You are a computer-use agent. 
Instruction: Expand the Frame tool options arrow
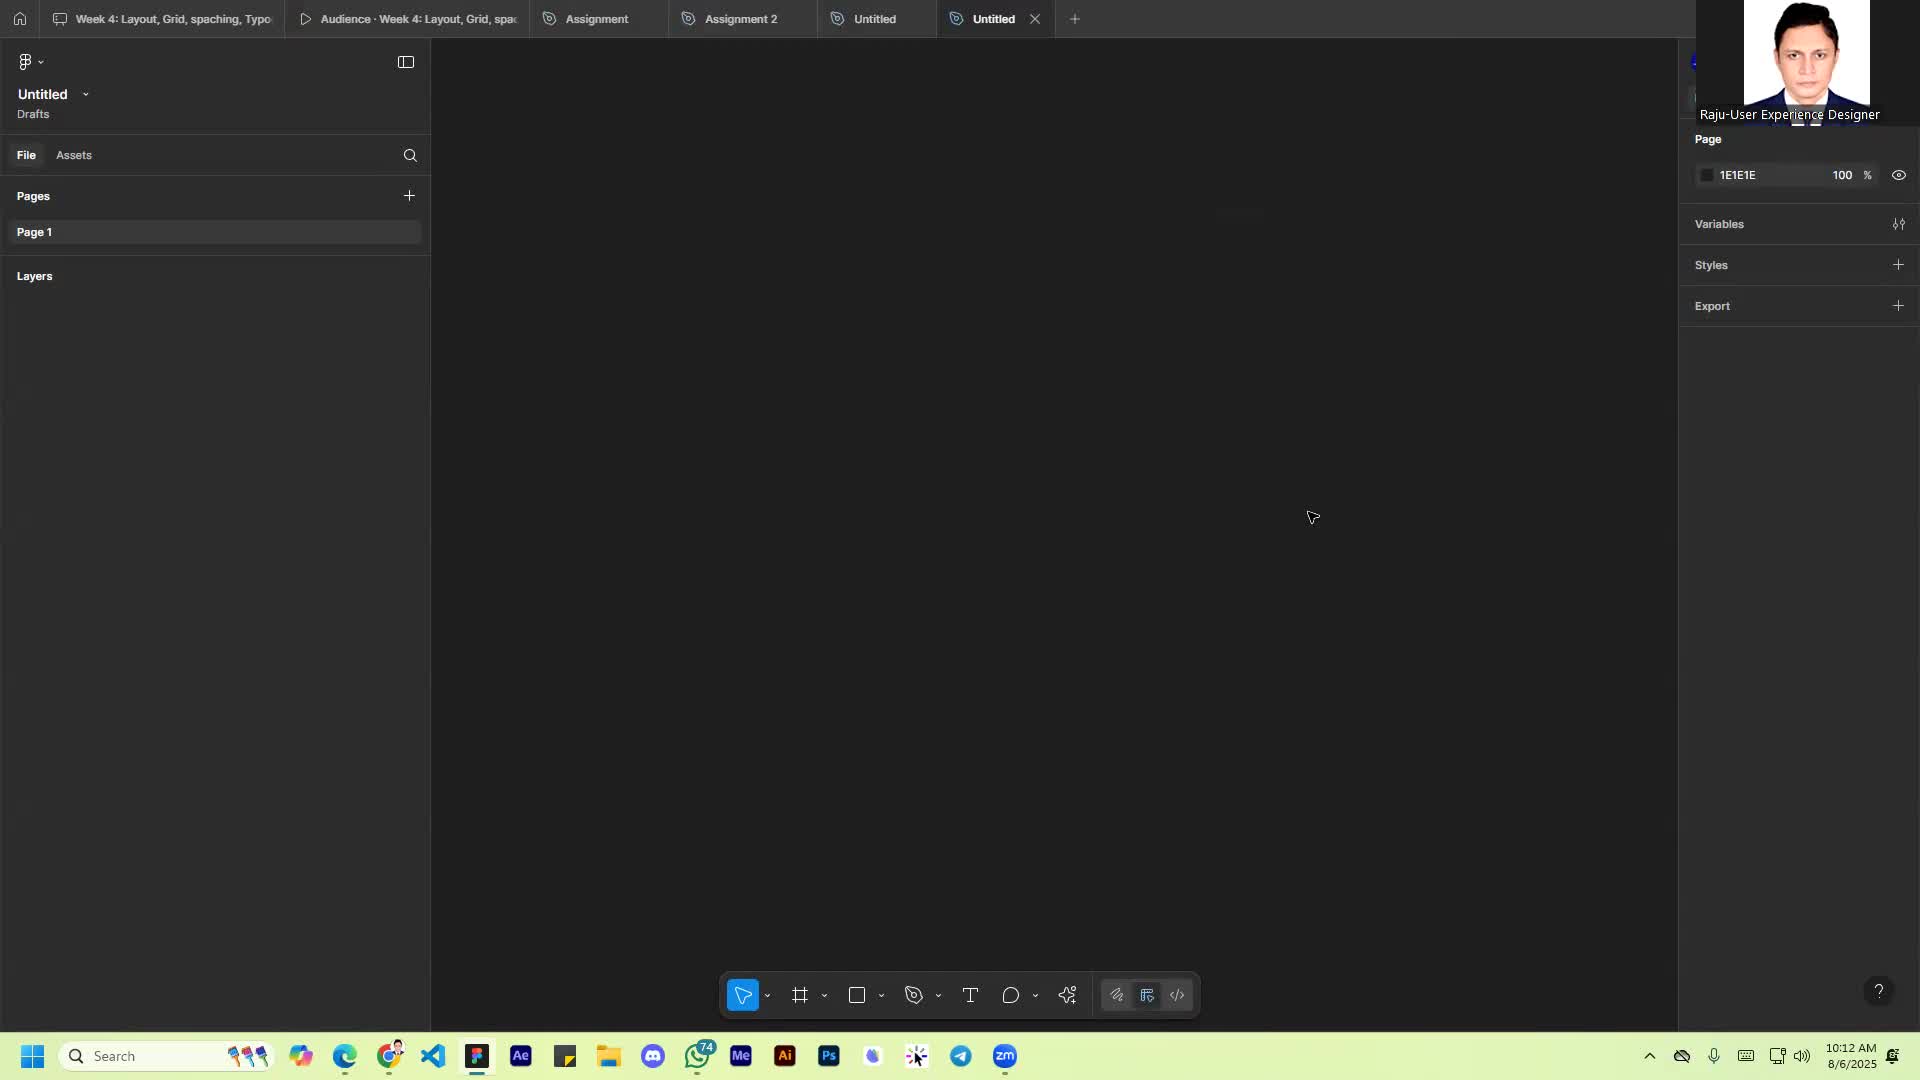tap(824, 996)
